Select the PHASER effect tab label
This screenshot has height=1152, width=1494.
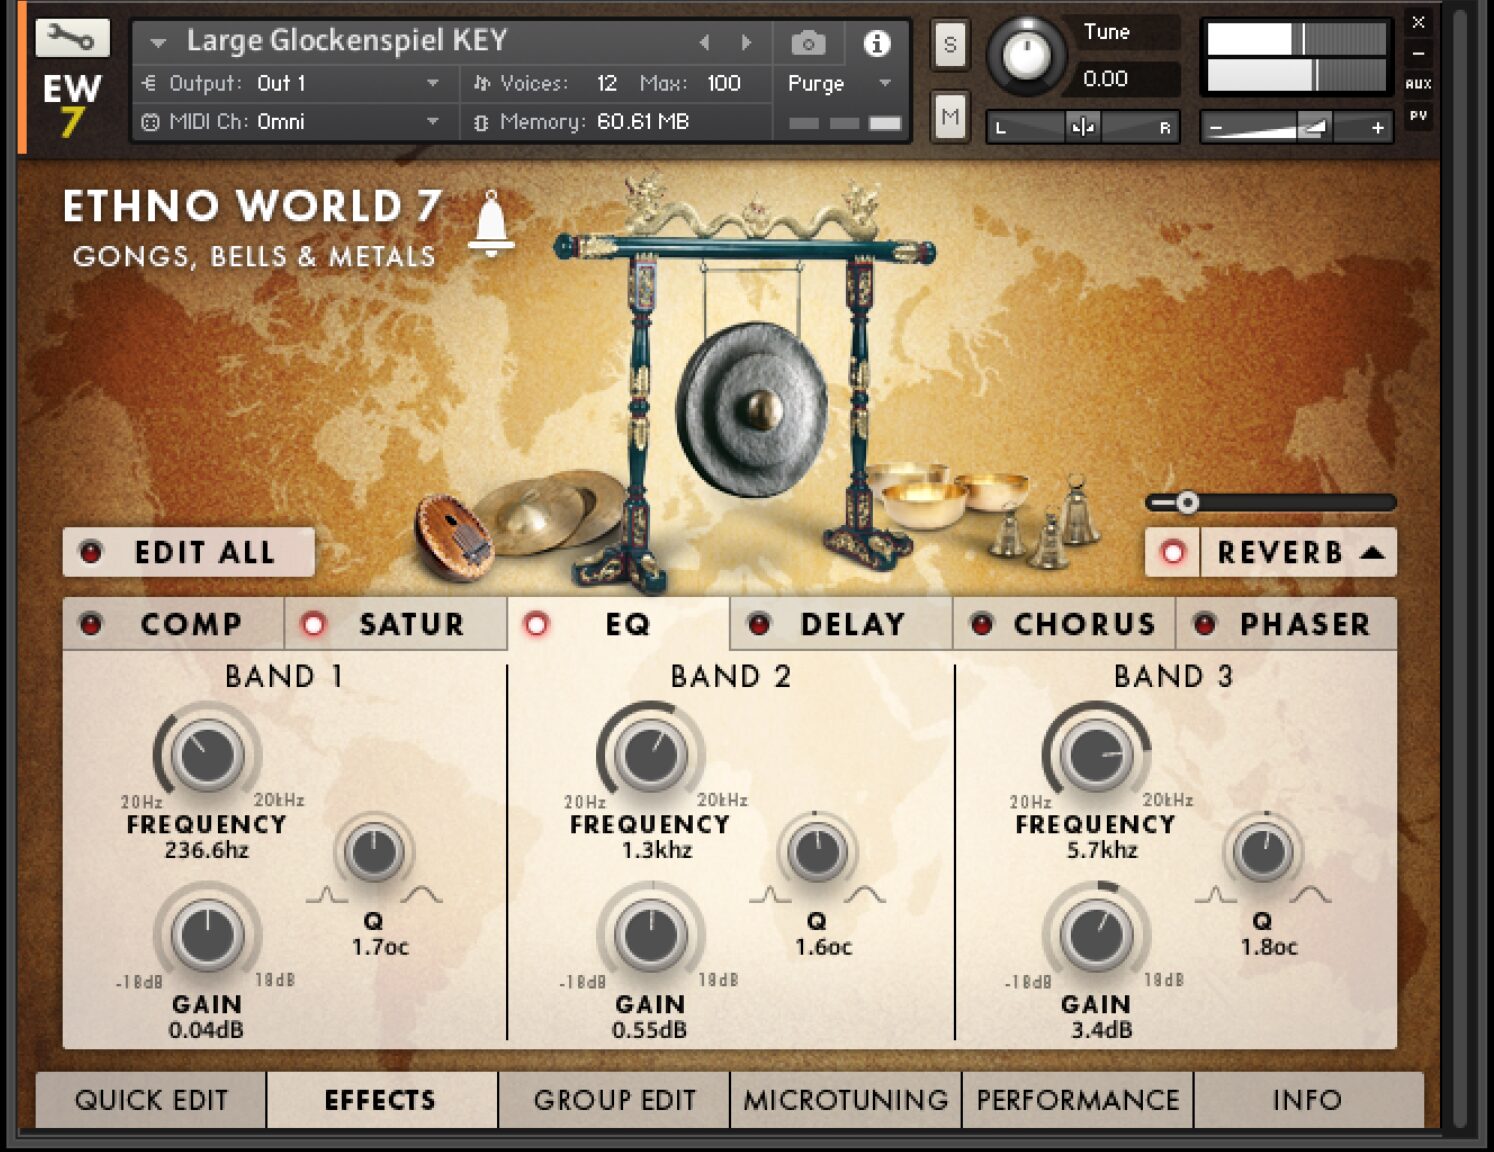coord(1305,624)
